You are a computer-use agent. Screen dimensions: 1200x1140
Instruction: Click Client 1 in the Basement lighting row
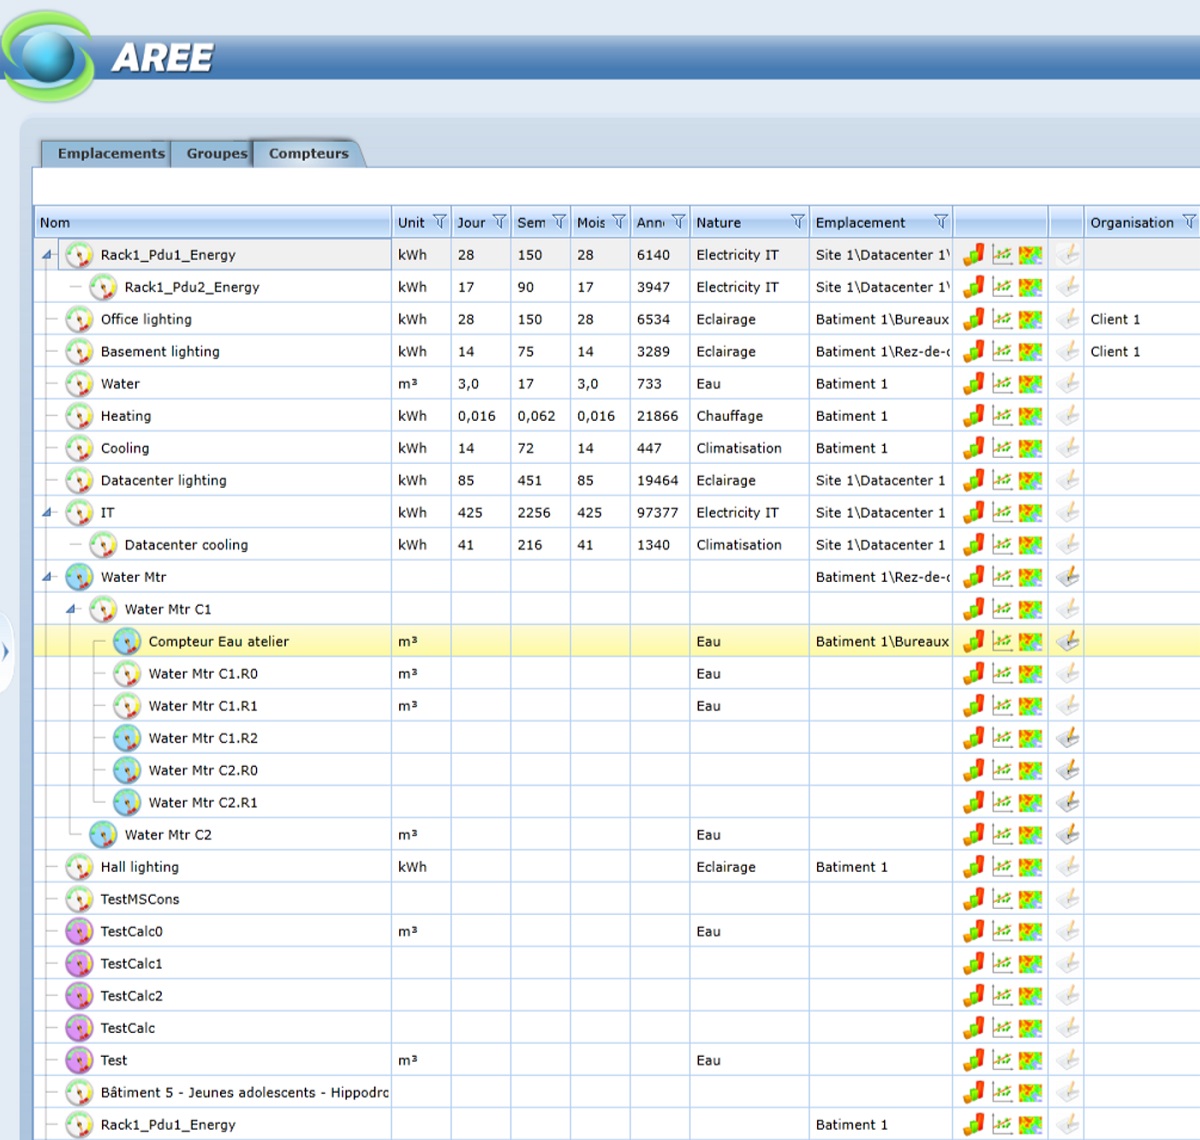pyautogui.click(x=1115, y=351)
